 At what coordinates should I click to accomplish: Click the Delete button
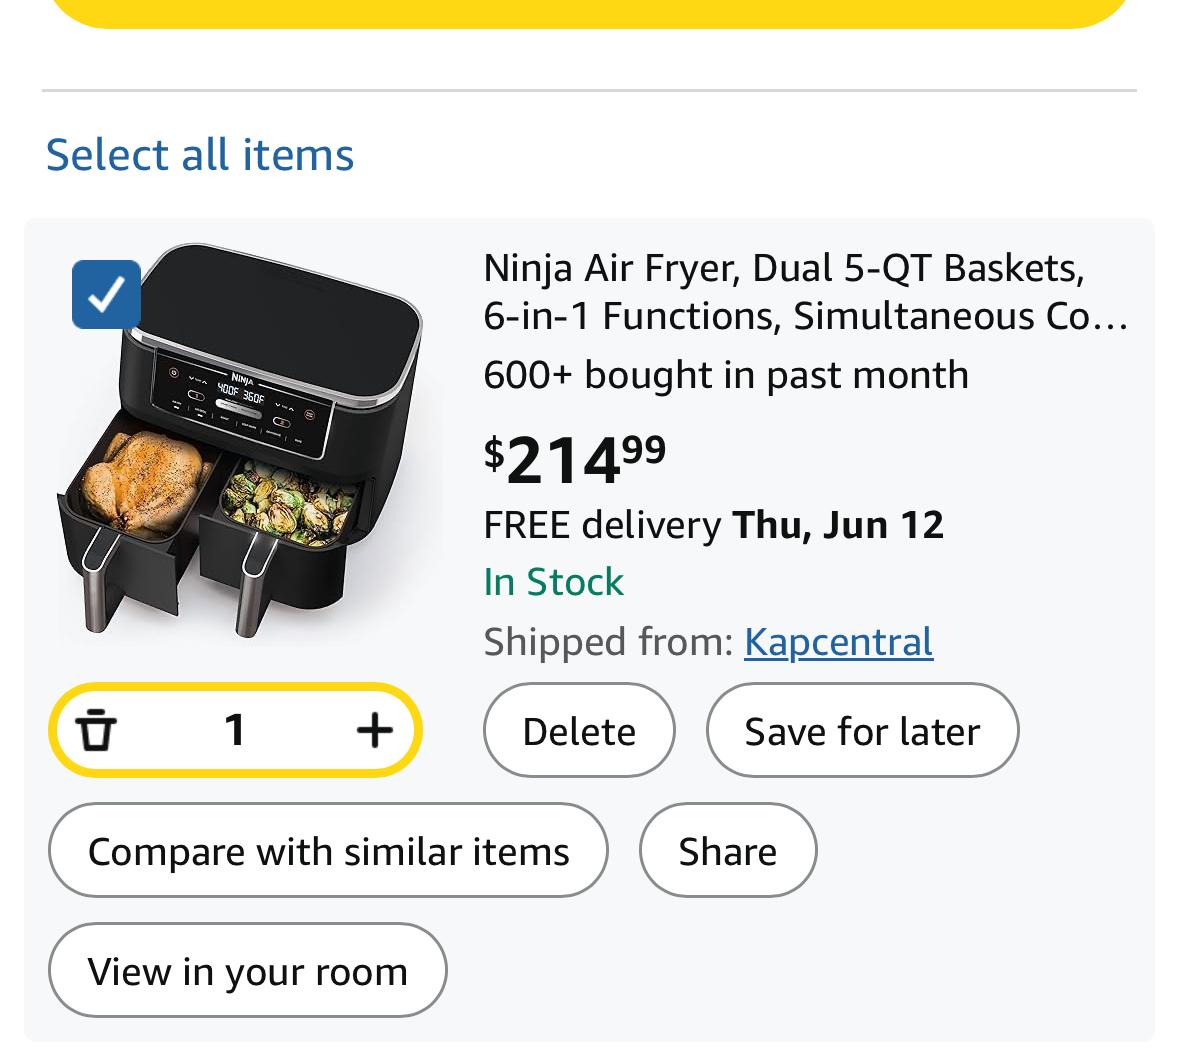579,730
